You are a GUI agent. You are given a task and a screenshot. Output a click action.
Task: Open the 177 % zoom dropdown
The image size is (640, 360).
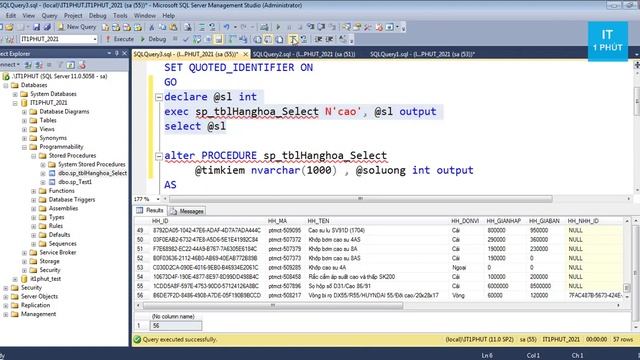point(158,199)
